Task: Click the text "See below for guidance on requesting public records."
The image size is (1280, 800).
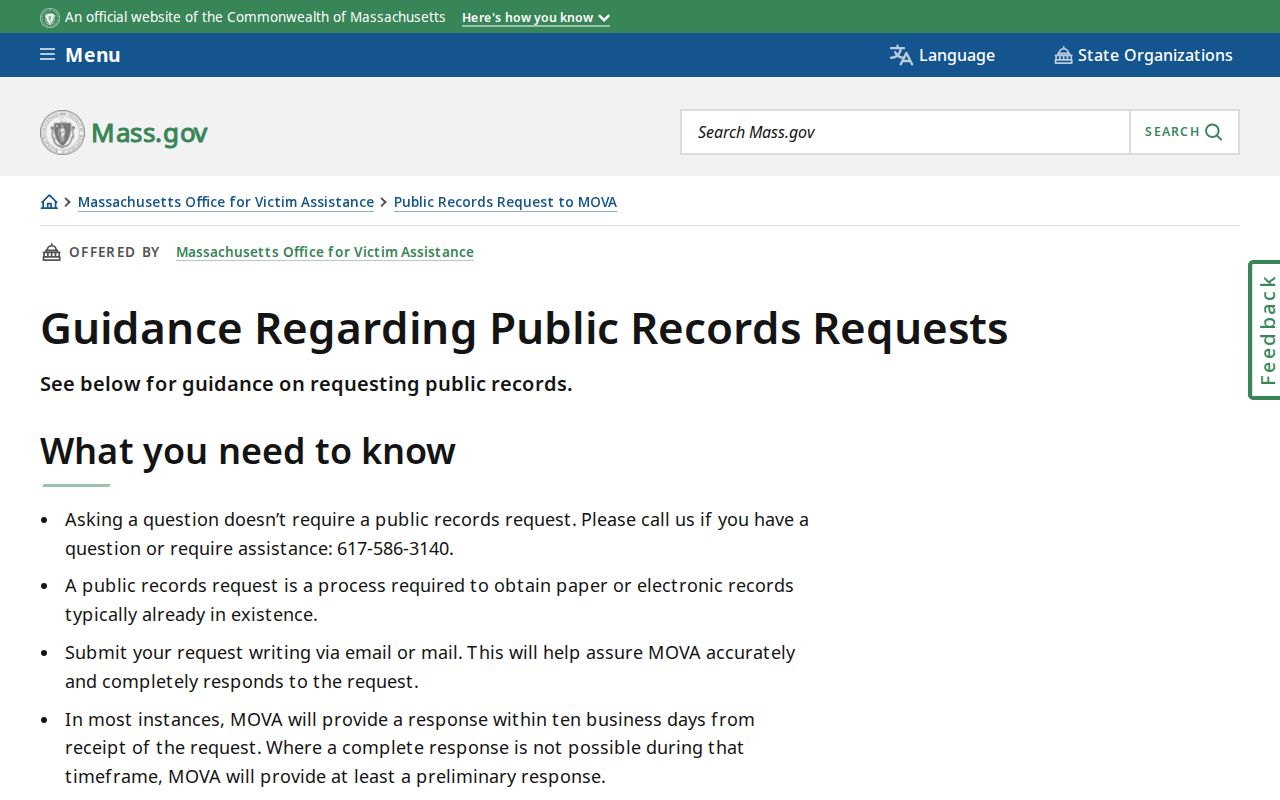Action: (x=306, y=384)
